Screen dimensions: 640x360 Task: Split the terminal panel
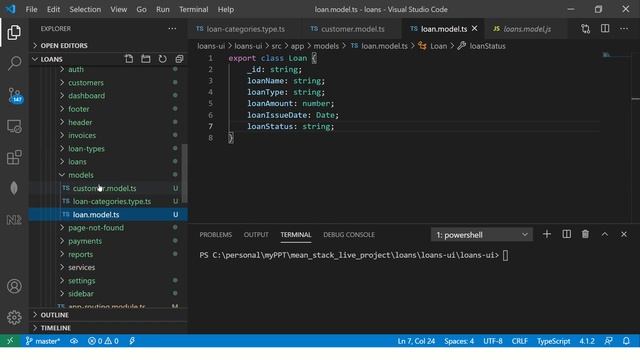[567, 234]
